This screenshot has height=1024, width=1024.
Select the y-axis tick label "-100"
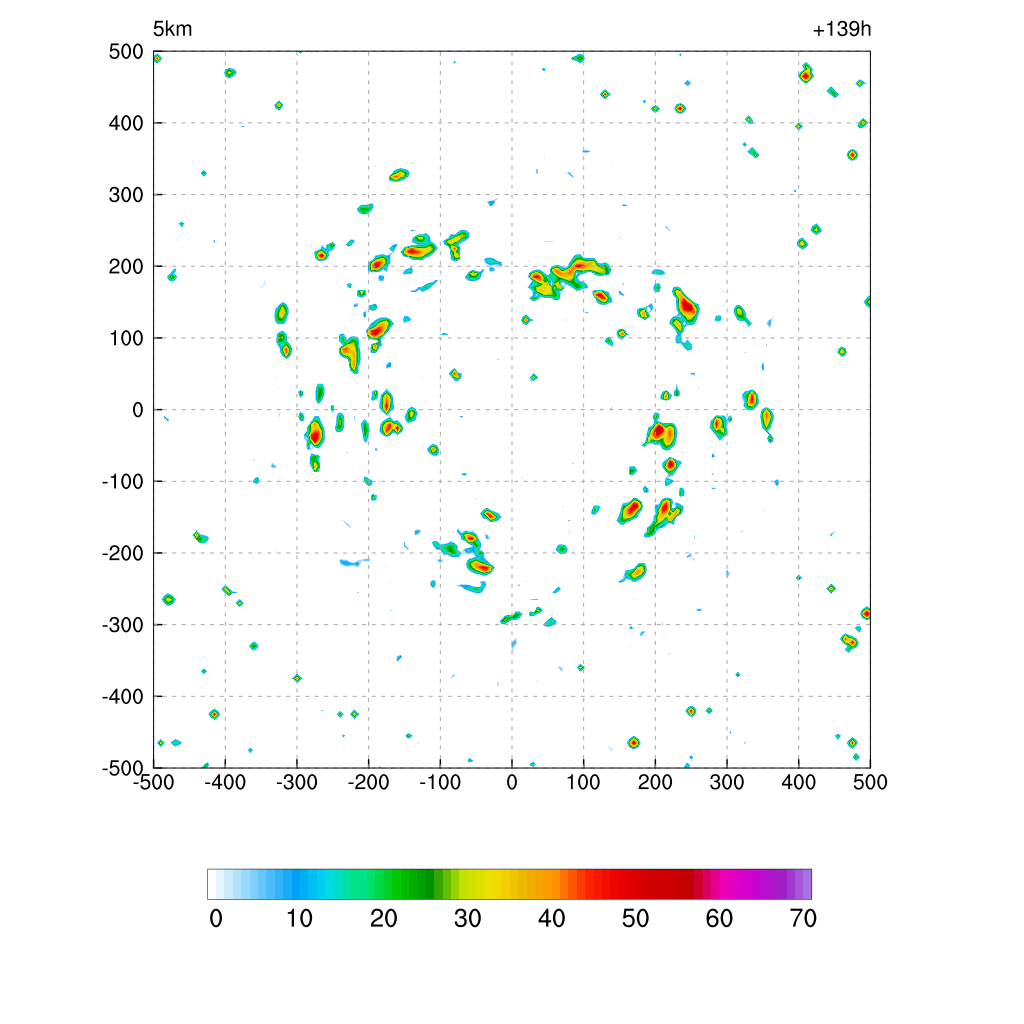(123, 482)
